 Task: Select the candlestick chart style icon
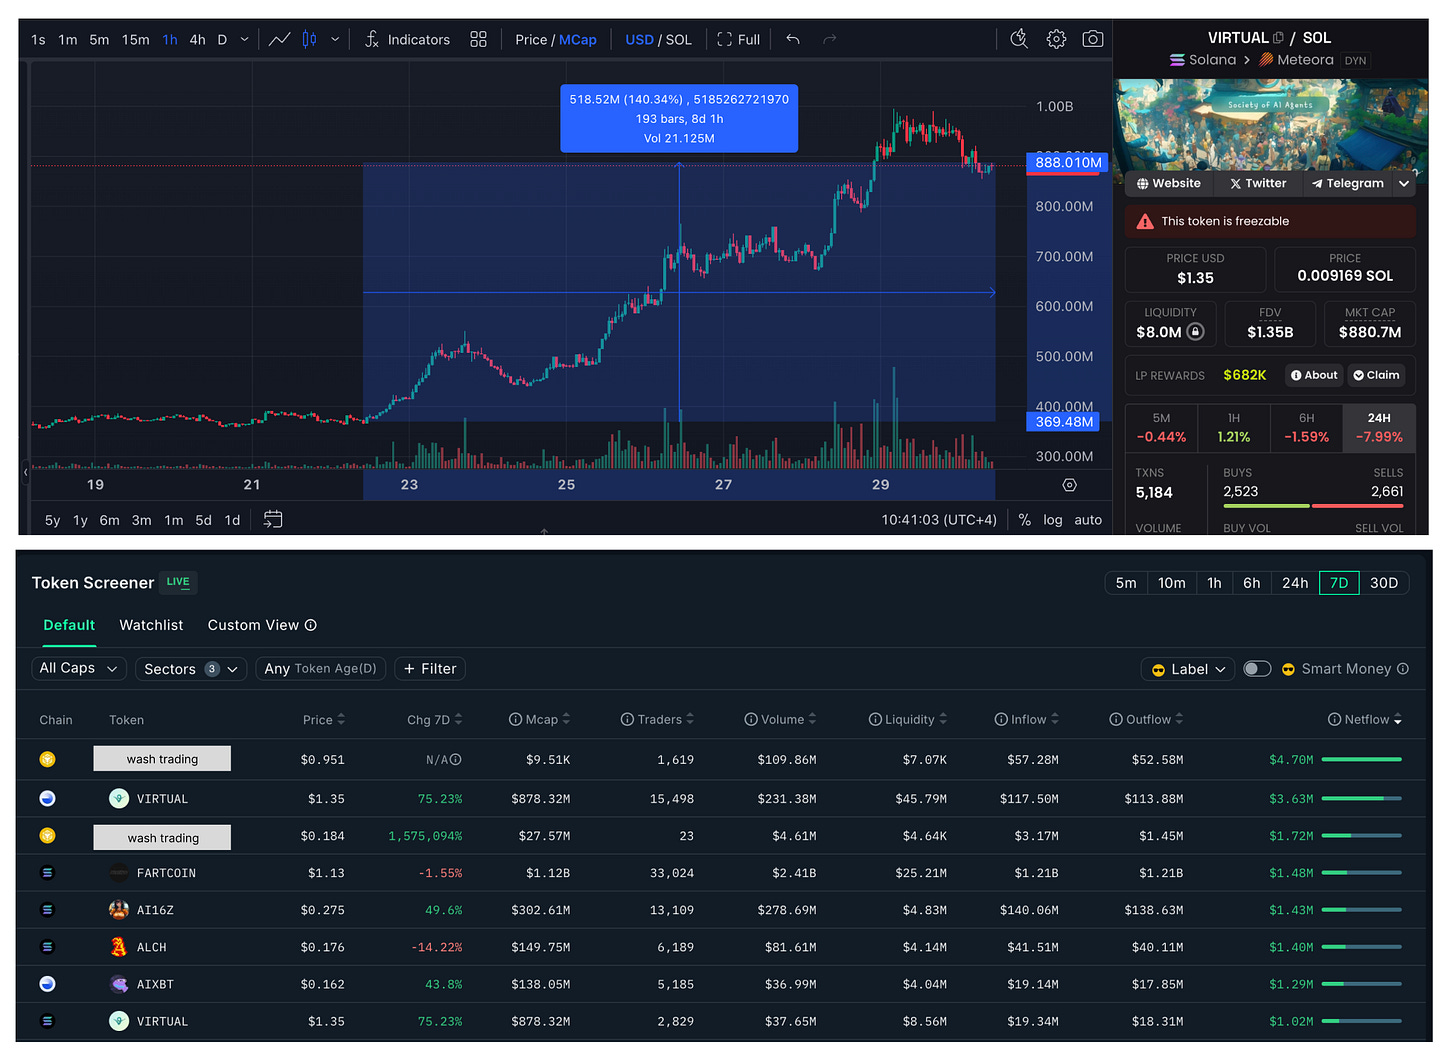(310, 39)
